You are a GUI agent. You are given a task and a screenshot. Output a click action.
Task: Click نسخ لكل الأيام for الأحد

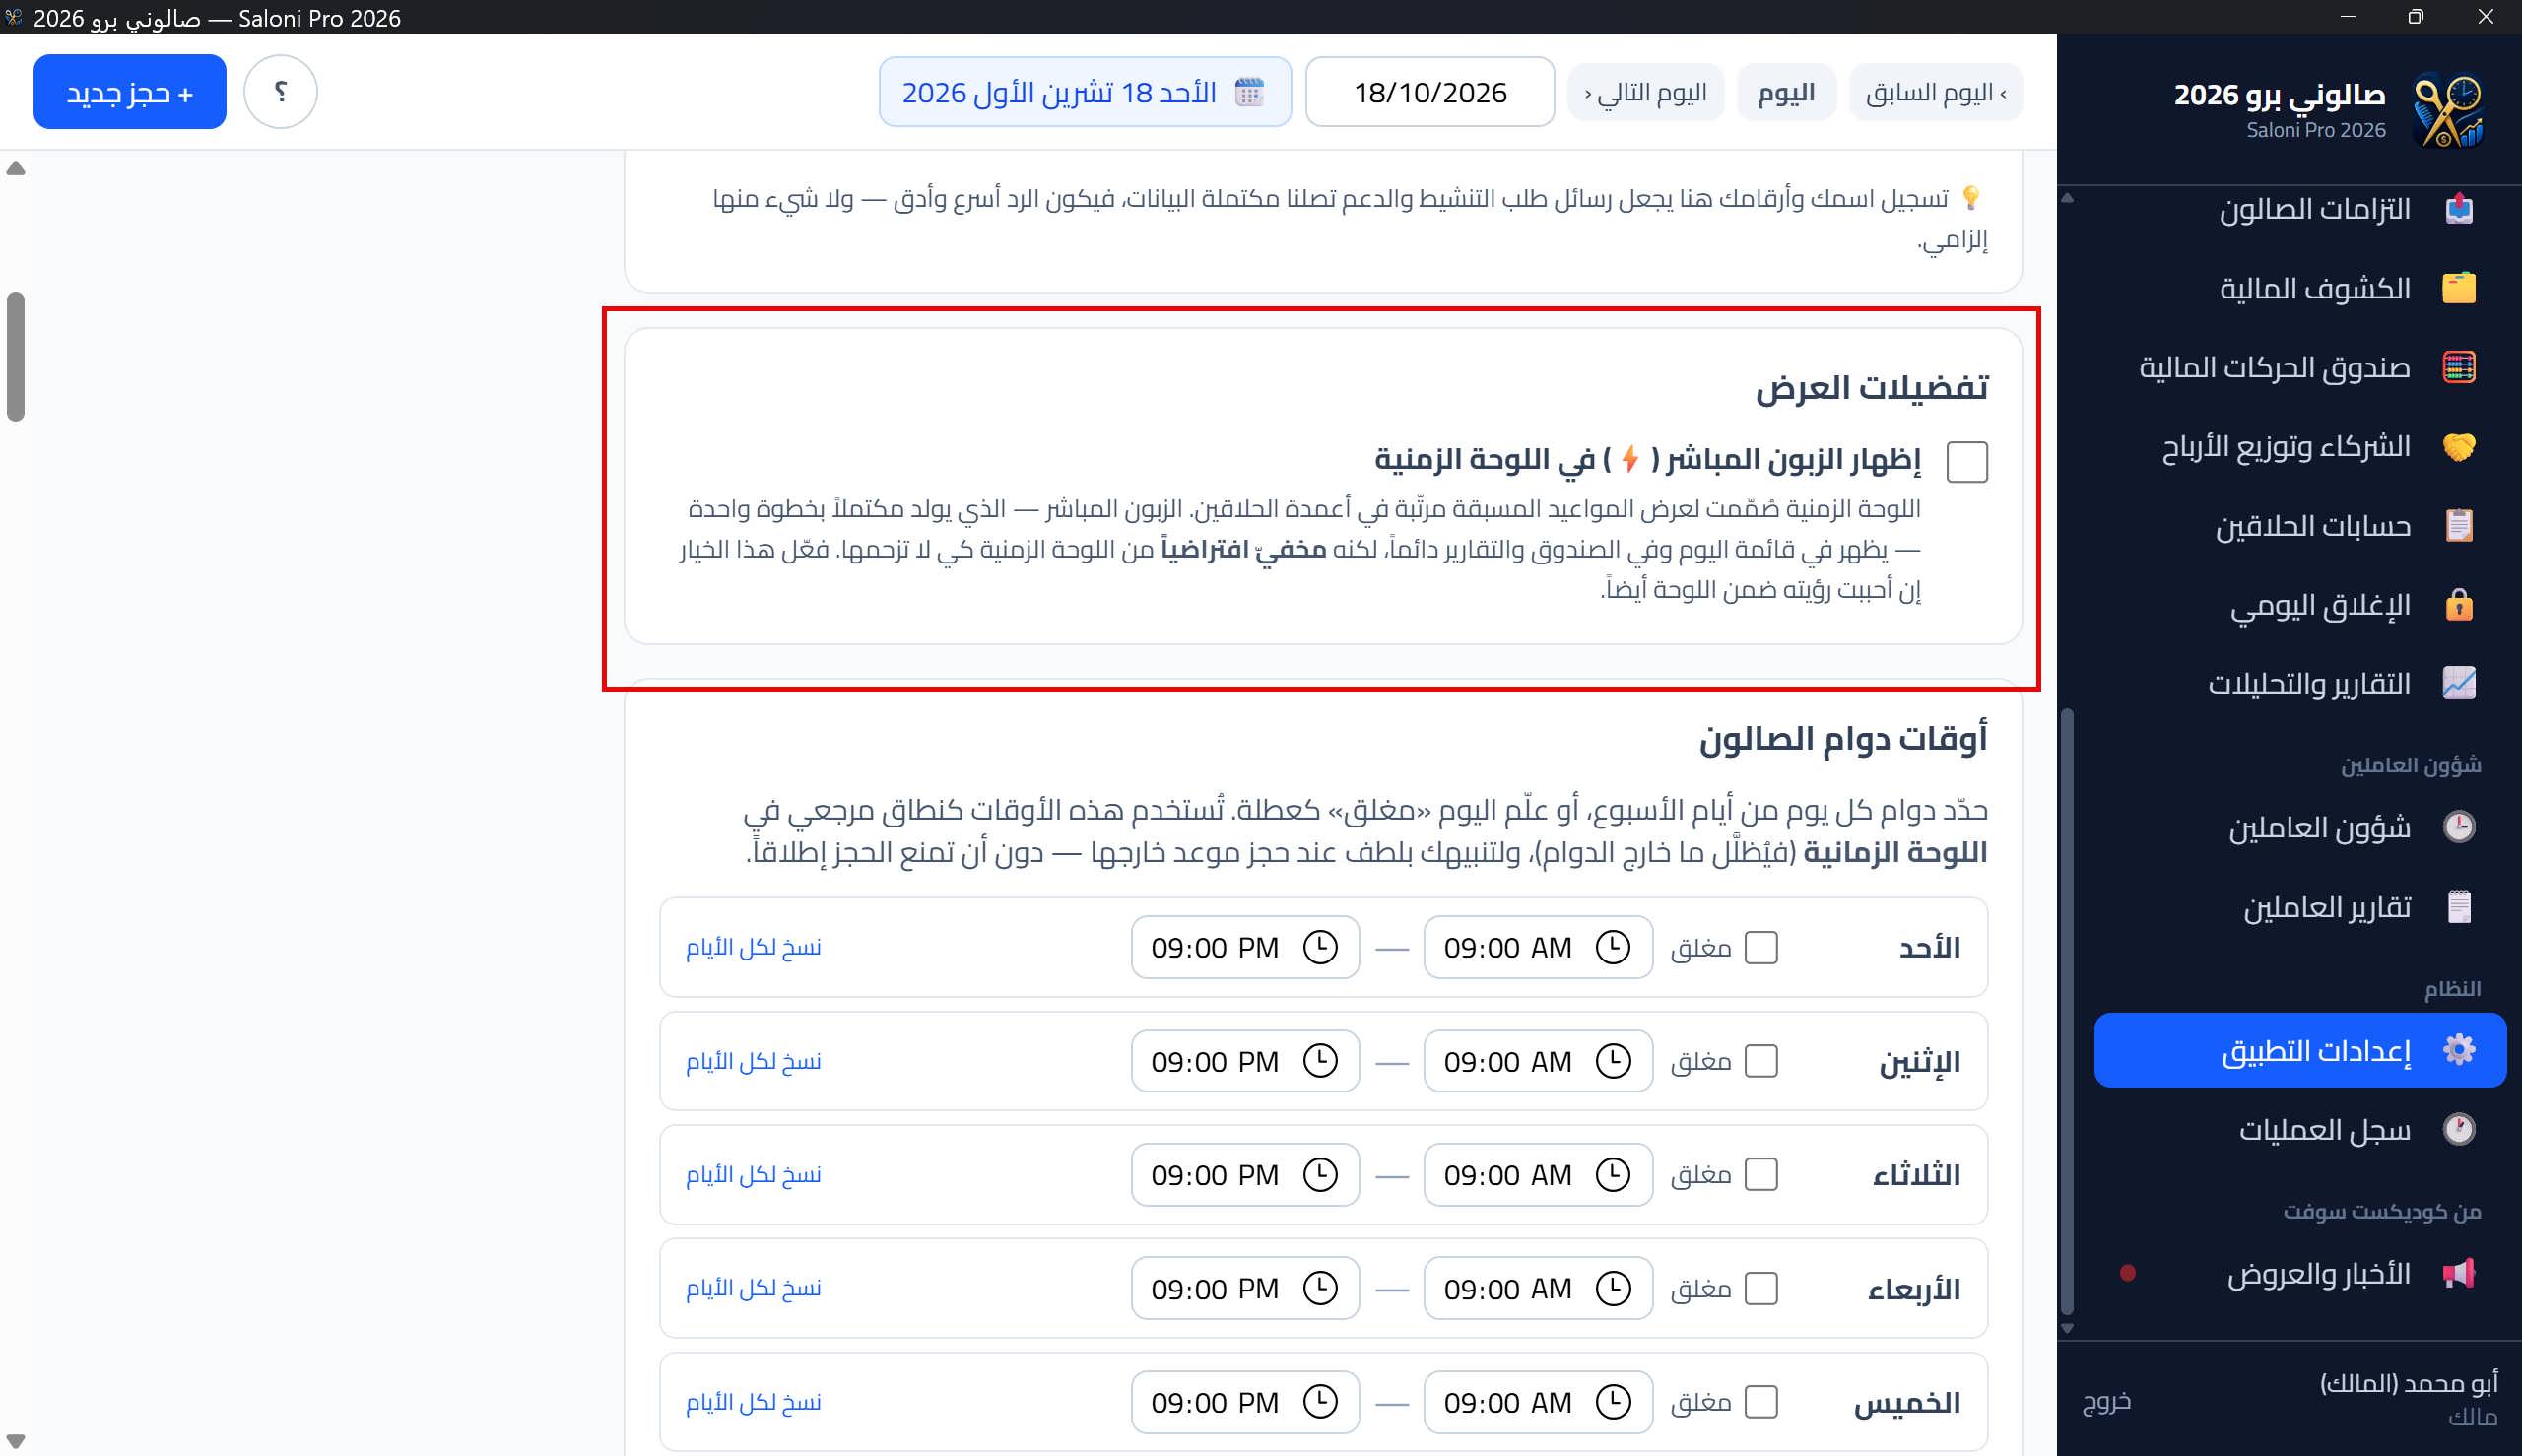(x=753, y=947)
